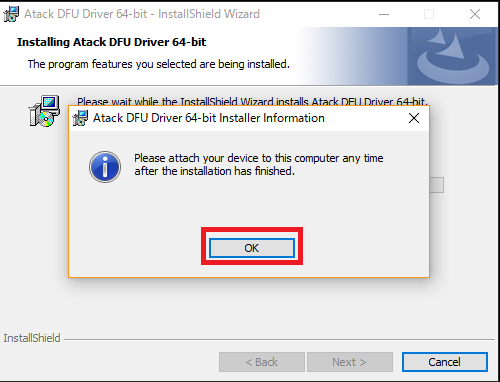Click the 'Installing Atack DFU Driver 64-bit' heading

click(x=112, y=42)
